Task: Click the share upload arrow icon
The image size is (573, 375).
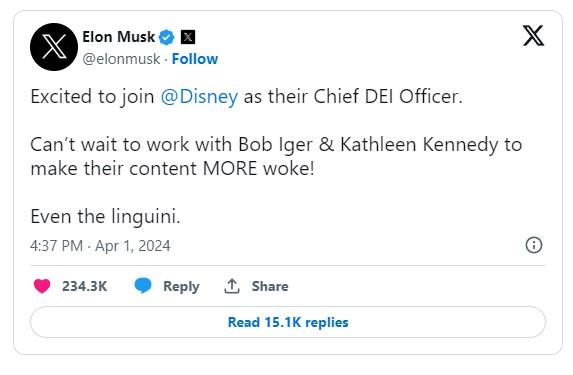Action: coord(232,286)
